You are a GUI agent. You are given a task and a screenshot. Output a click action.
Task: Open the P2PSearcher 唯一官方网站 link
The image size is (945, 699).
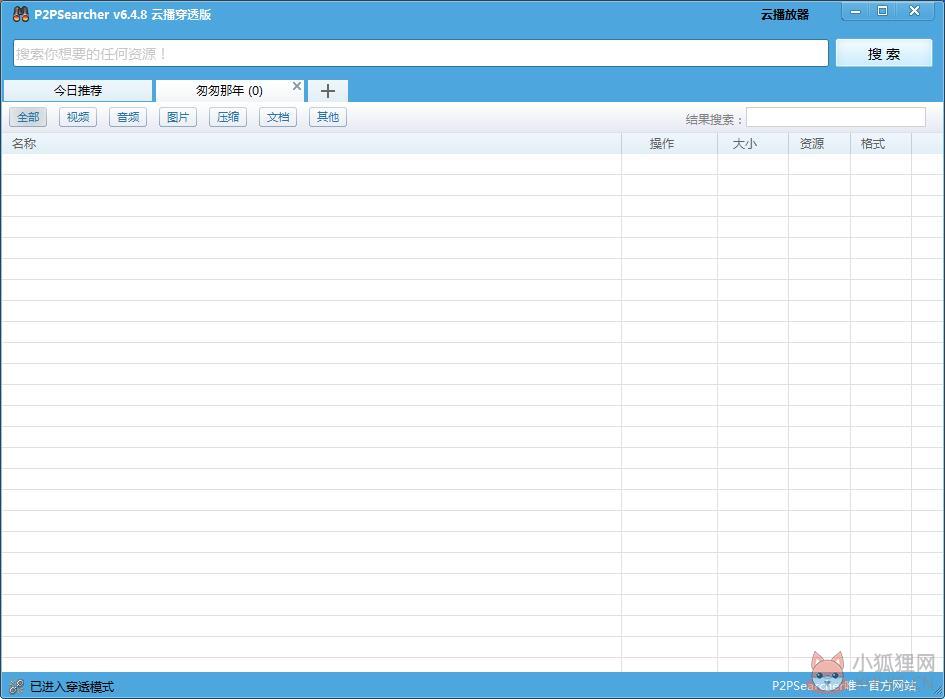click(x=844, y=686)
